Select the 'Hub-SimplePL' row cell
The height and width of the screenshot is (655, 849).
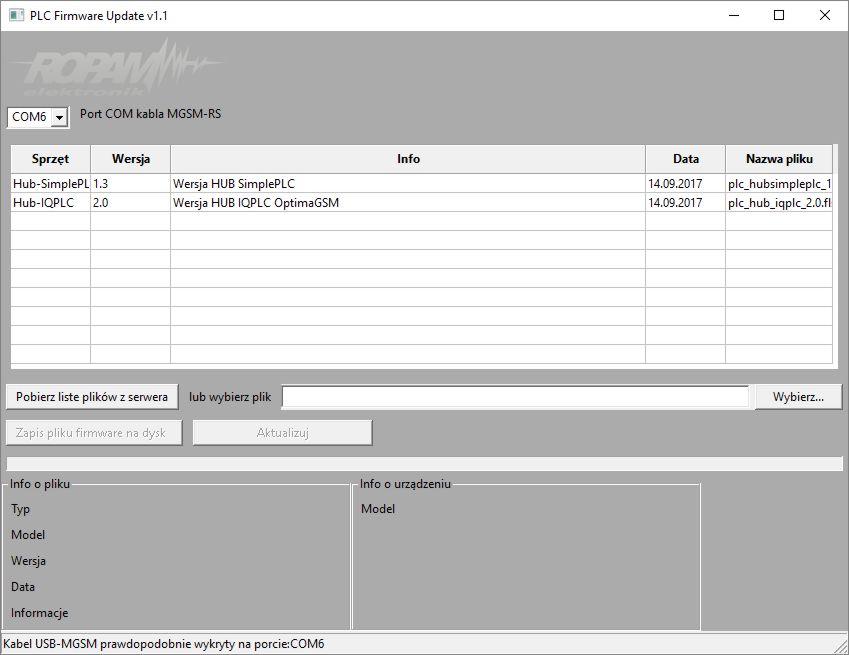click(50, 184)
